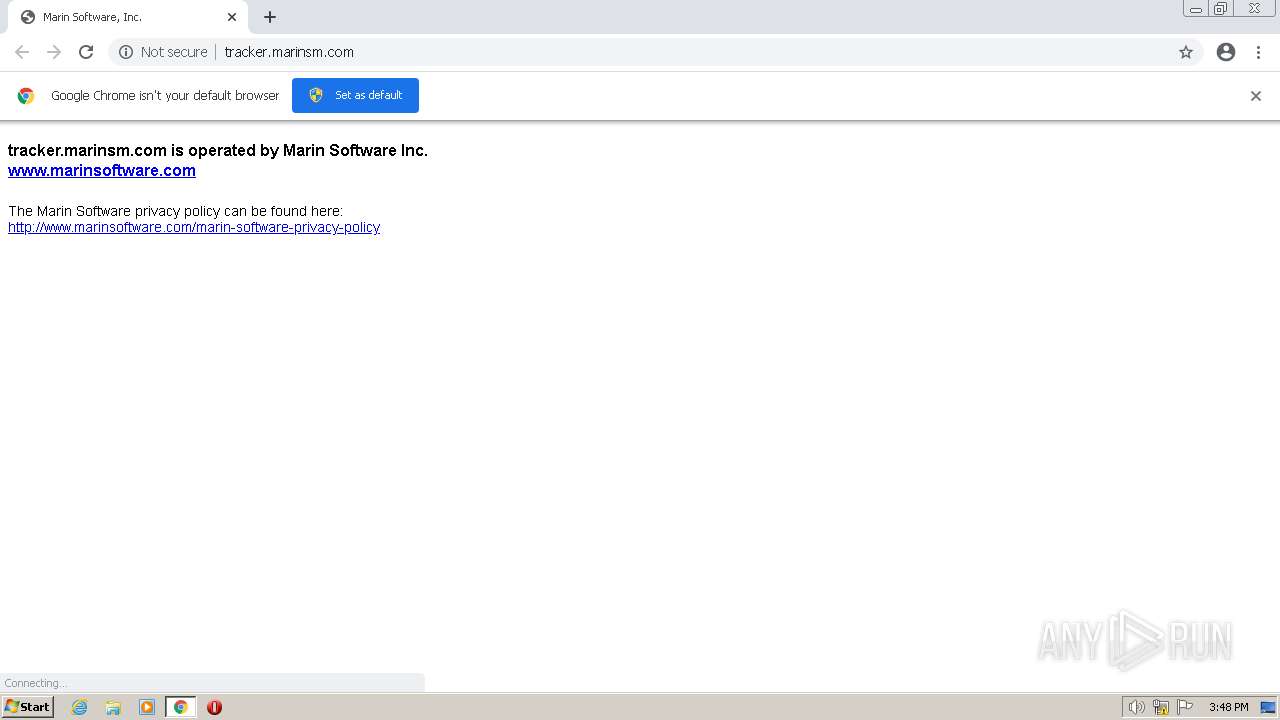1280x720 pixels.
Task: Select the Chrome taskbar button
Action: (x=180, y=707)
